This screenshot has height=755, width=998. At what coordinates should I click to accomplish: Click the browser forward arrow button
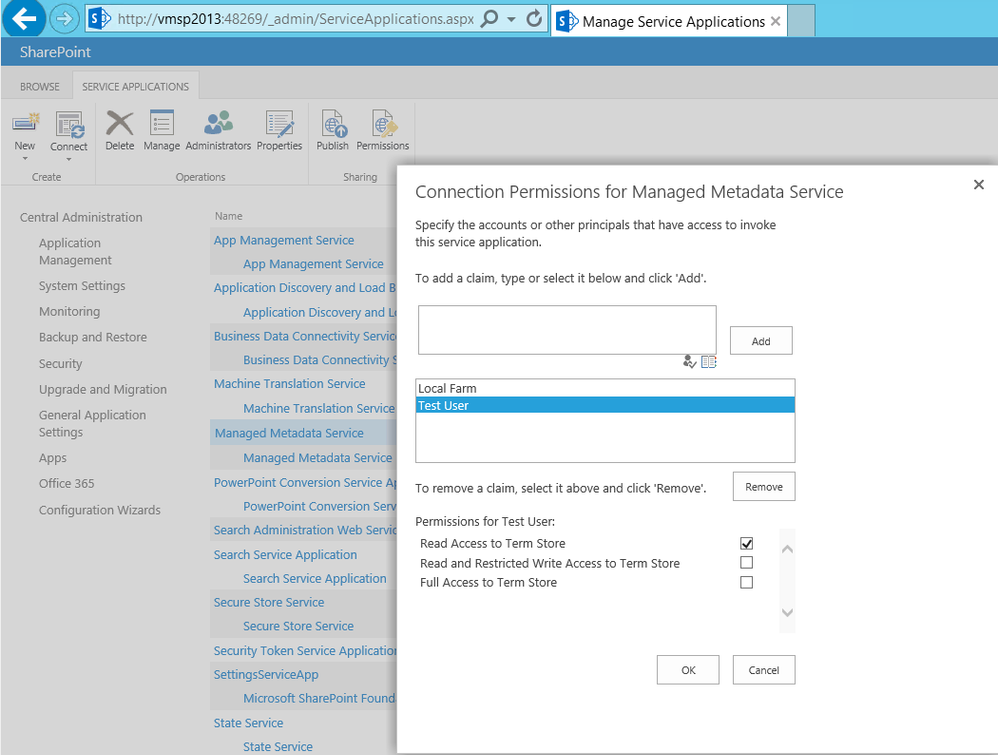(64, 18)
